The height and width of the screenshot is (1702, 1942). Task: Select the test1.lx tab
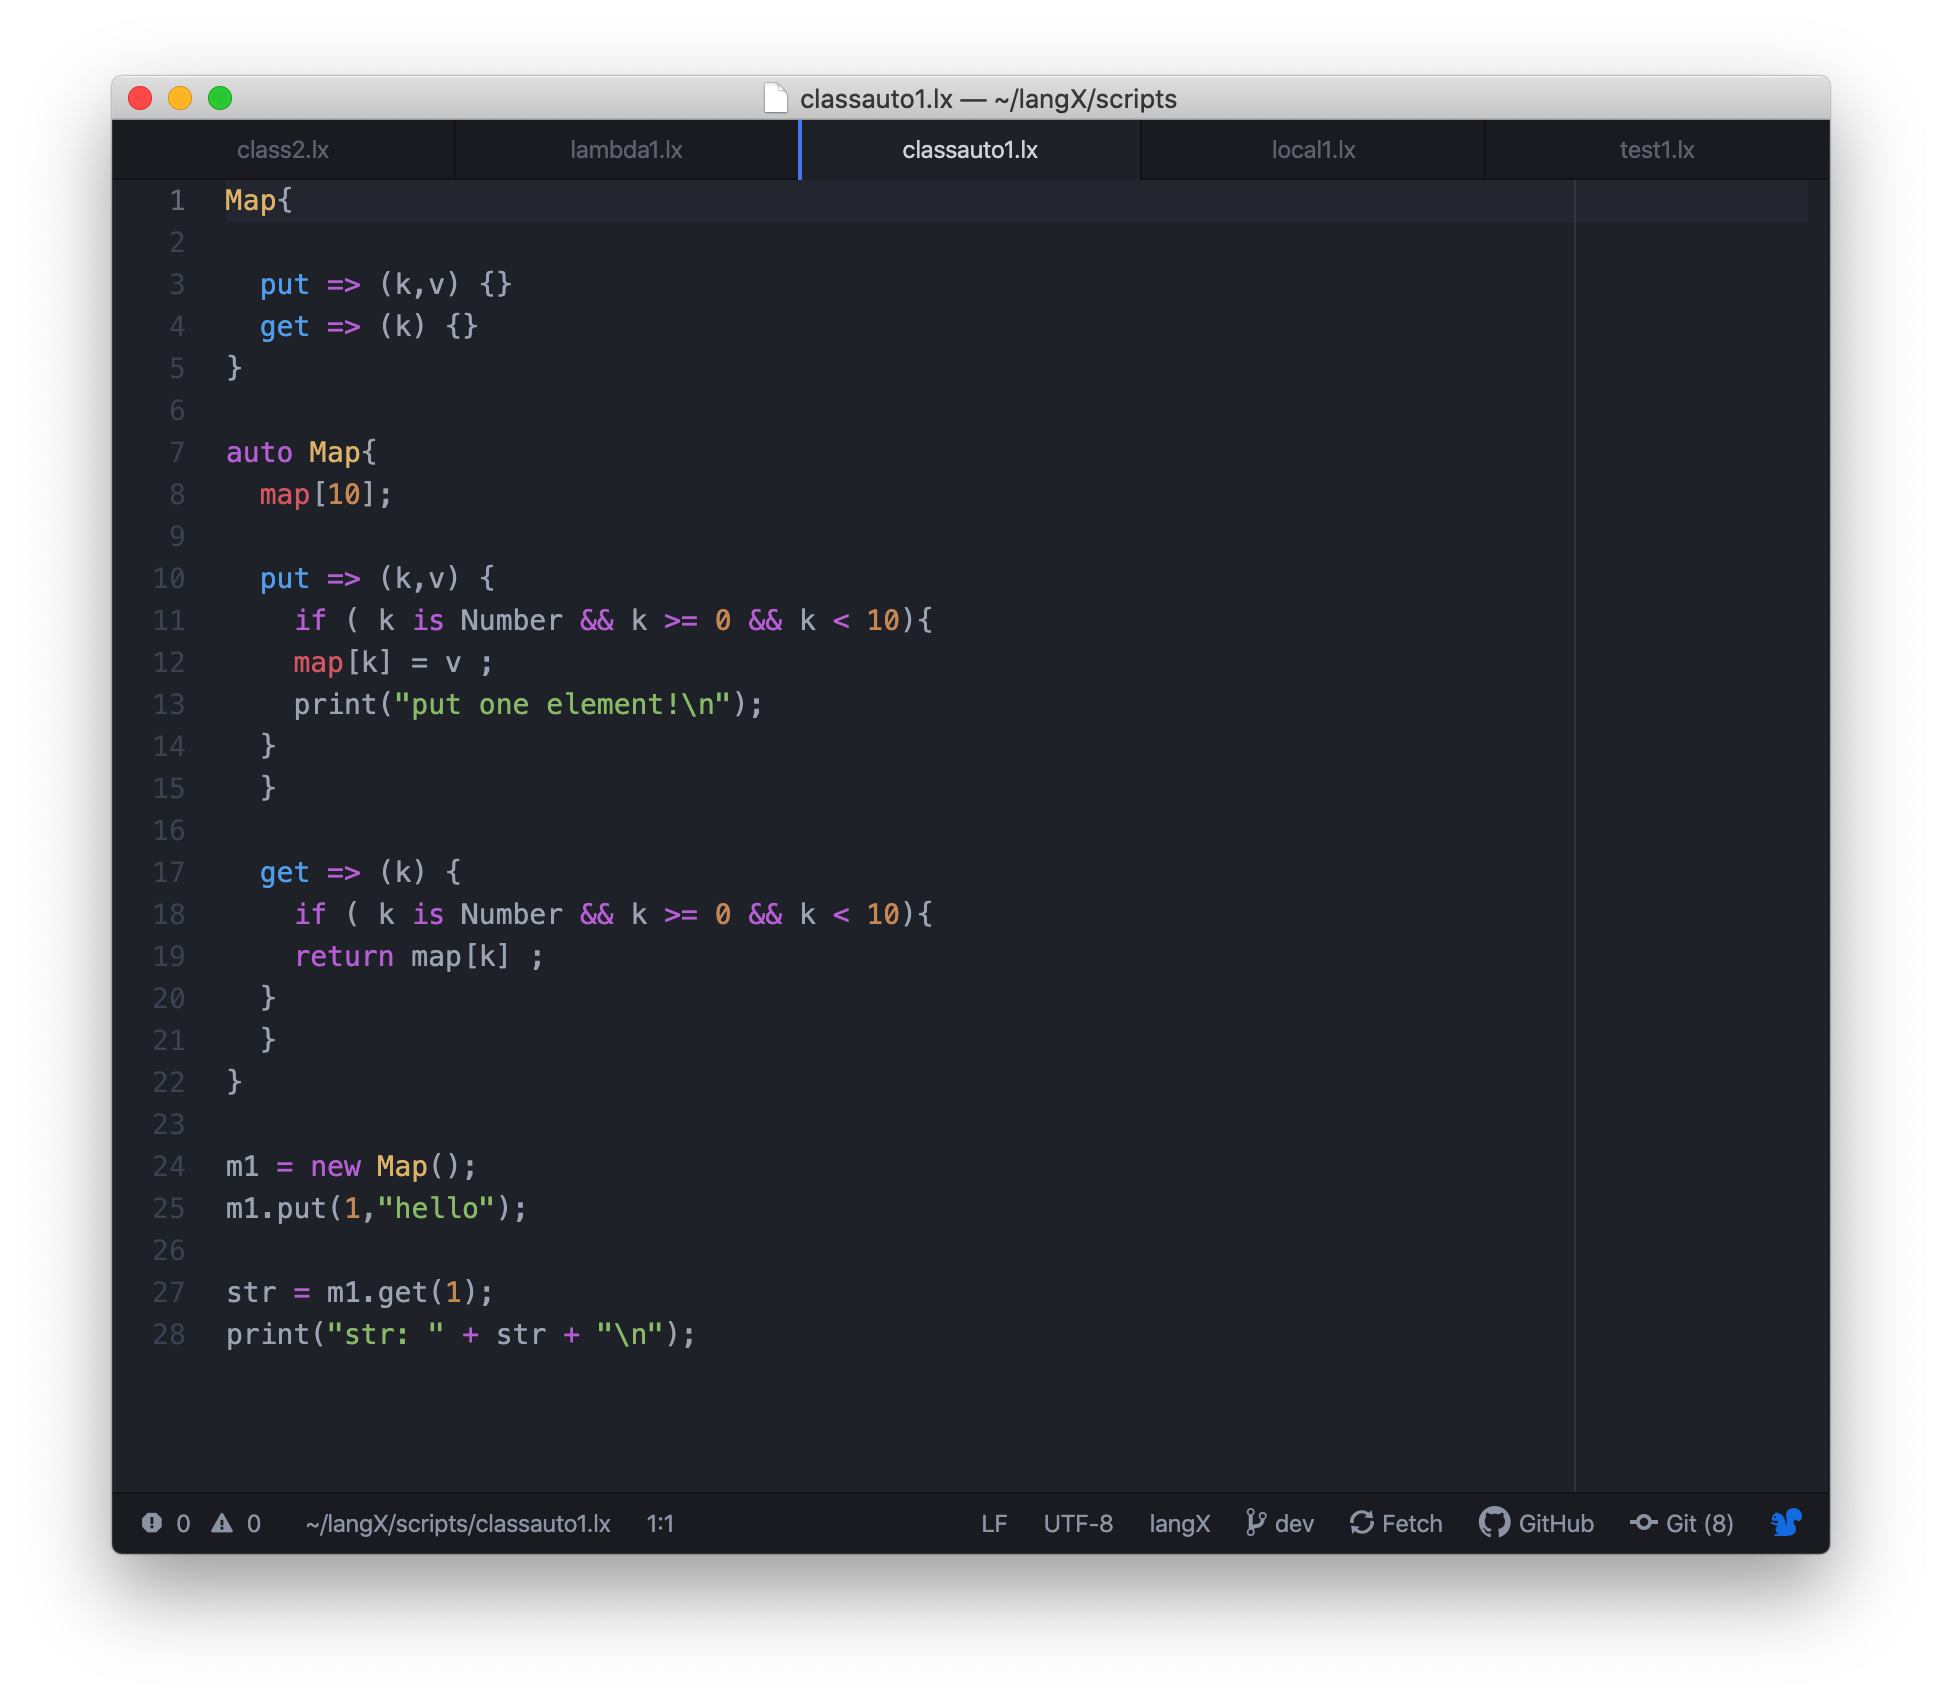click(x=1656, y=150)
